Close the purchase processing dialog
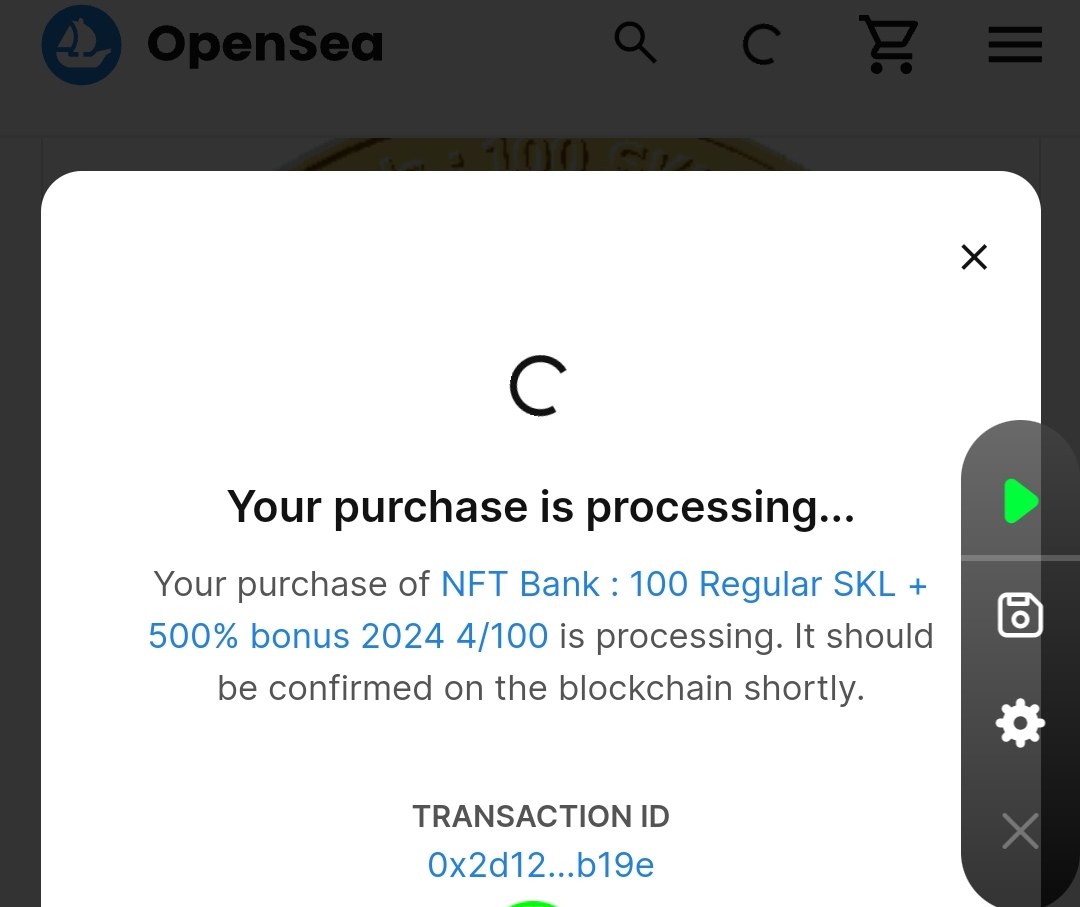The width and height of the screenshot is (1080, 907). [x=973, y=257]
